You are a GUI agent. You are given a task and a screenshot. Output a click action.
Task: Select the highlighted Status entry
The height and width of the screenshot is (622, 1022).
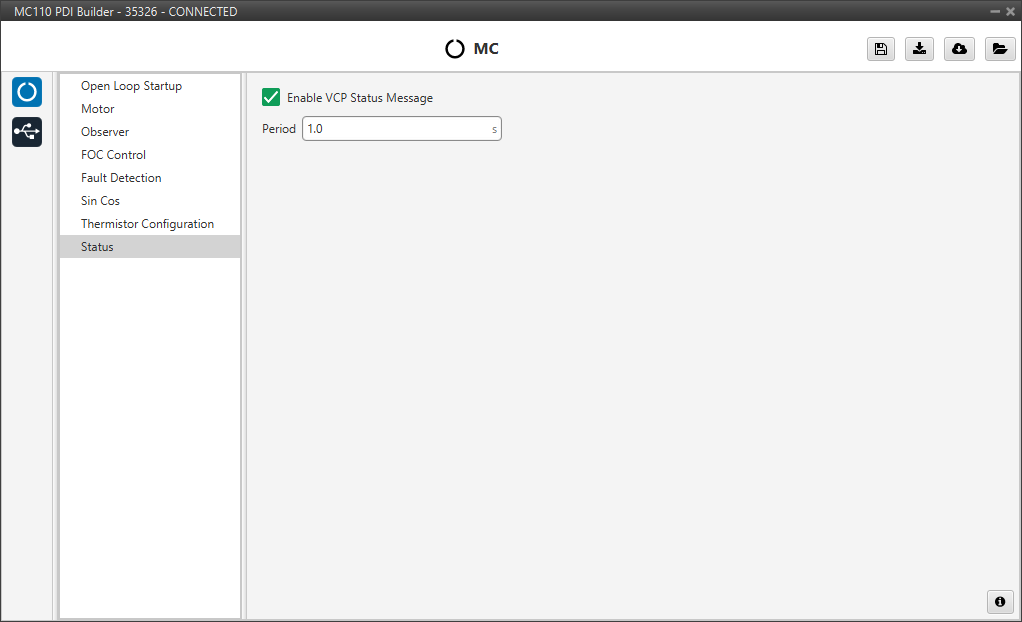click(x=97, y=247)
